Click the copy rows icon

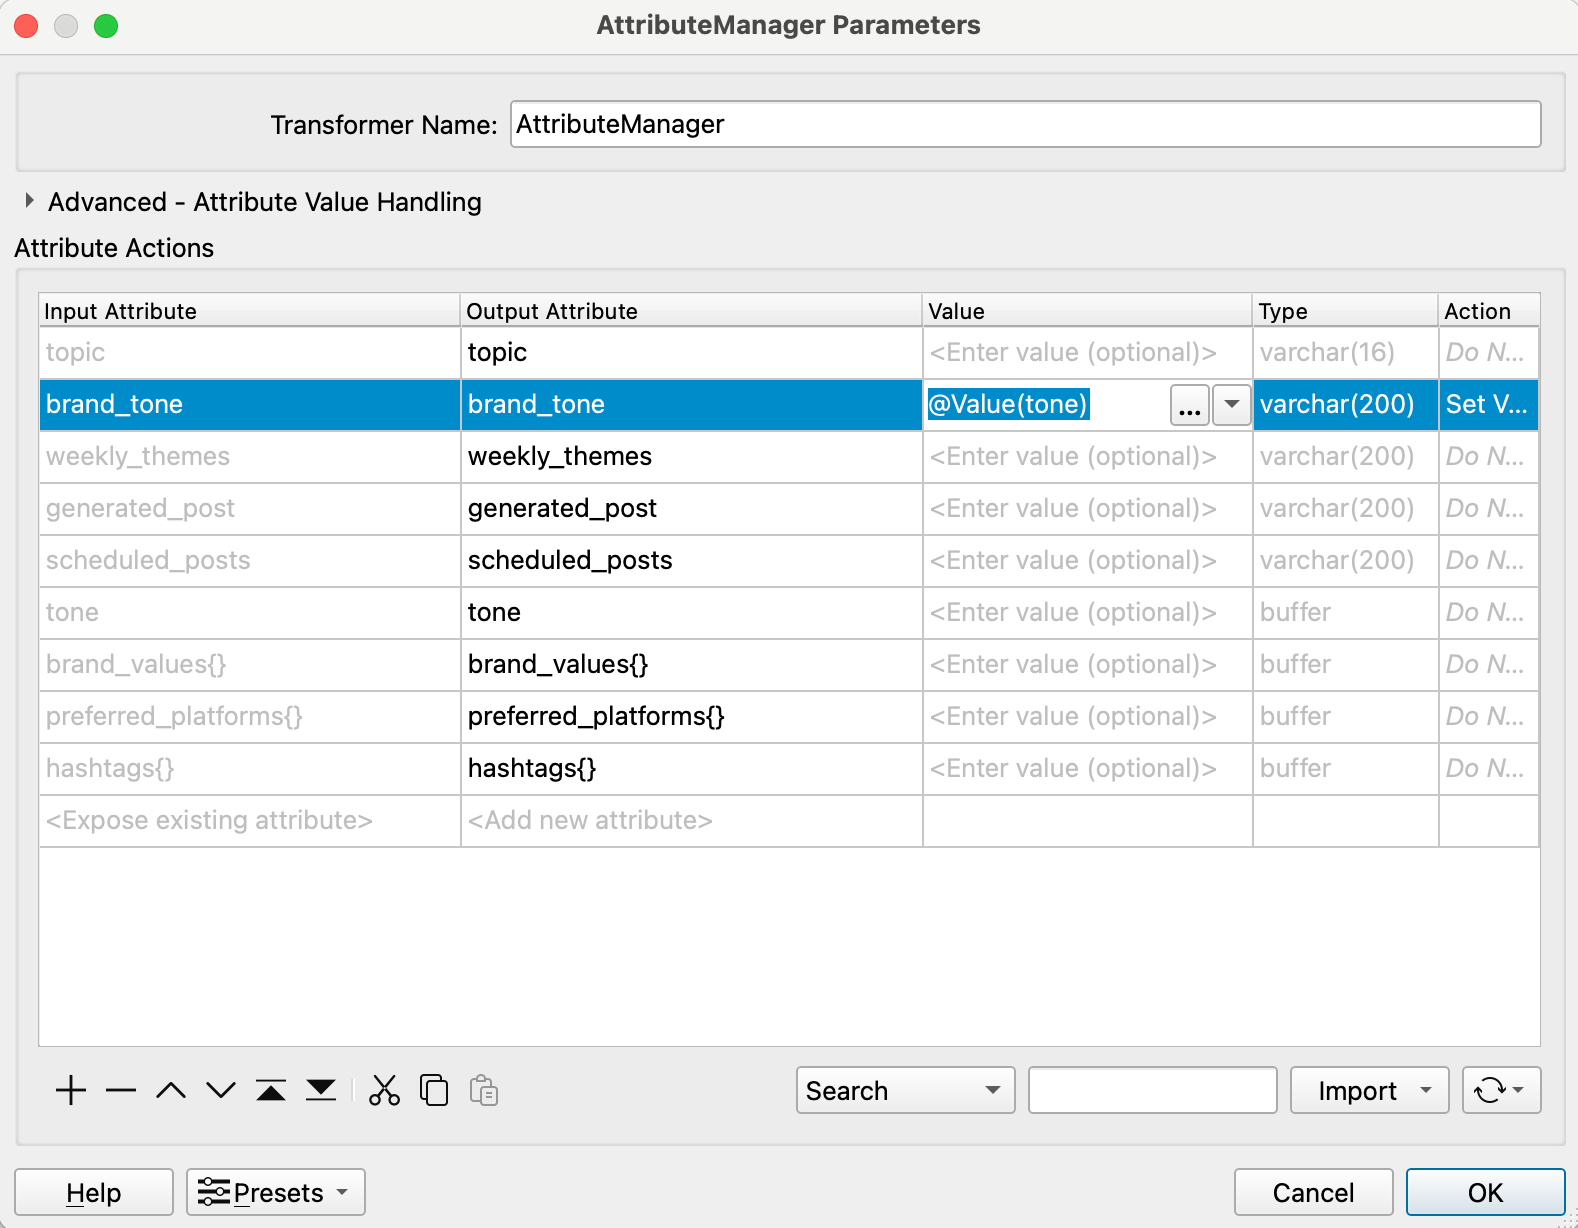[x=434, y=1090]
